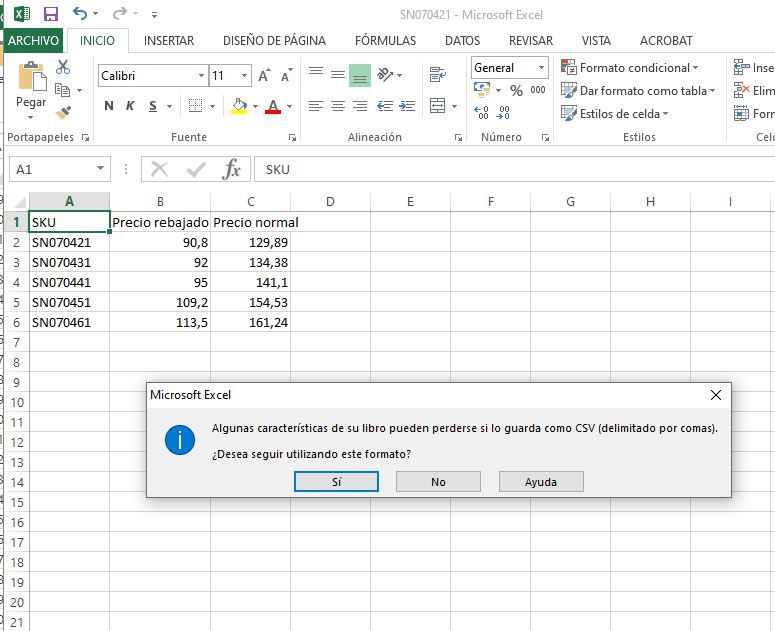Viewport: 775px width, 631px height.
Task: Toggle italic K formatting
Action: click(130, 106)
